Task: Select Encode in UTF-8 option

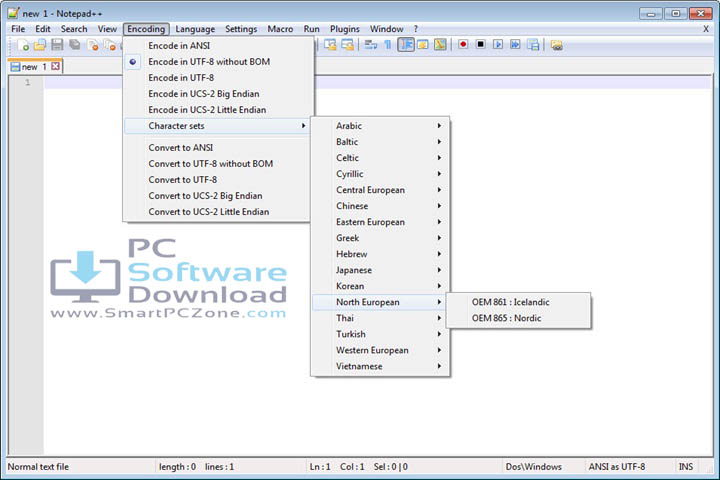Action: tap(219, 78)
